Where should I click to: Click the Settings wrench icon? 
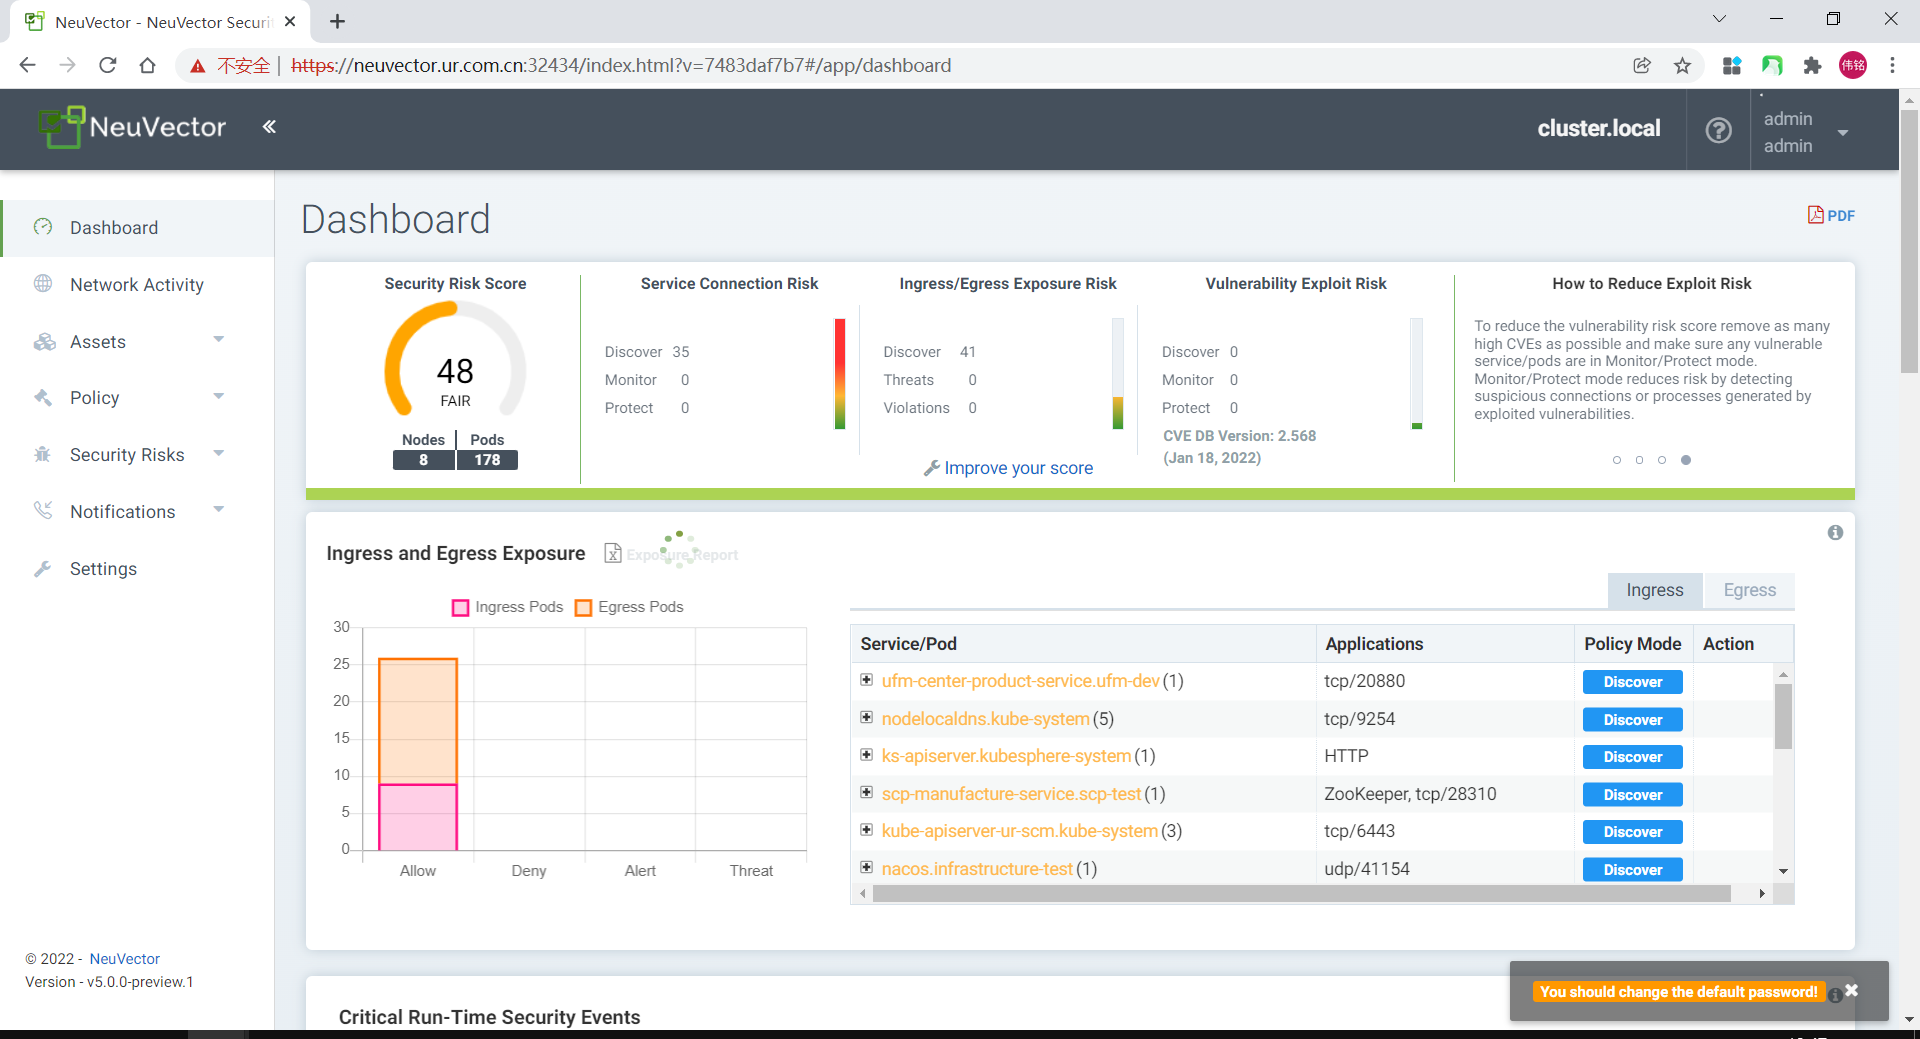point(43,568)
